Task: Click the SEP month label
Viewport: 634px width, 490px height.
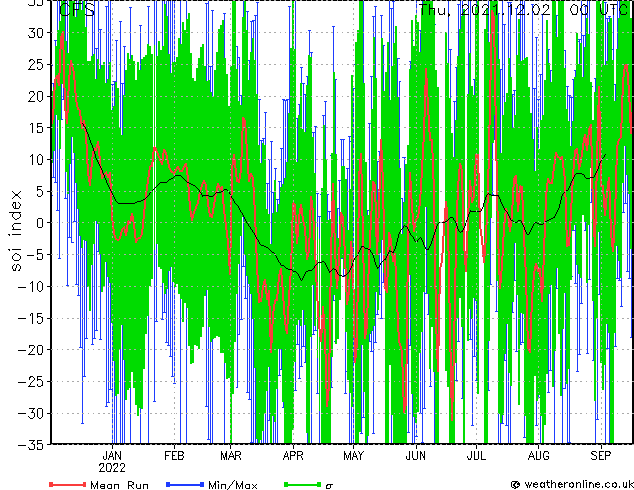Action: pos(600,456)
